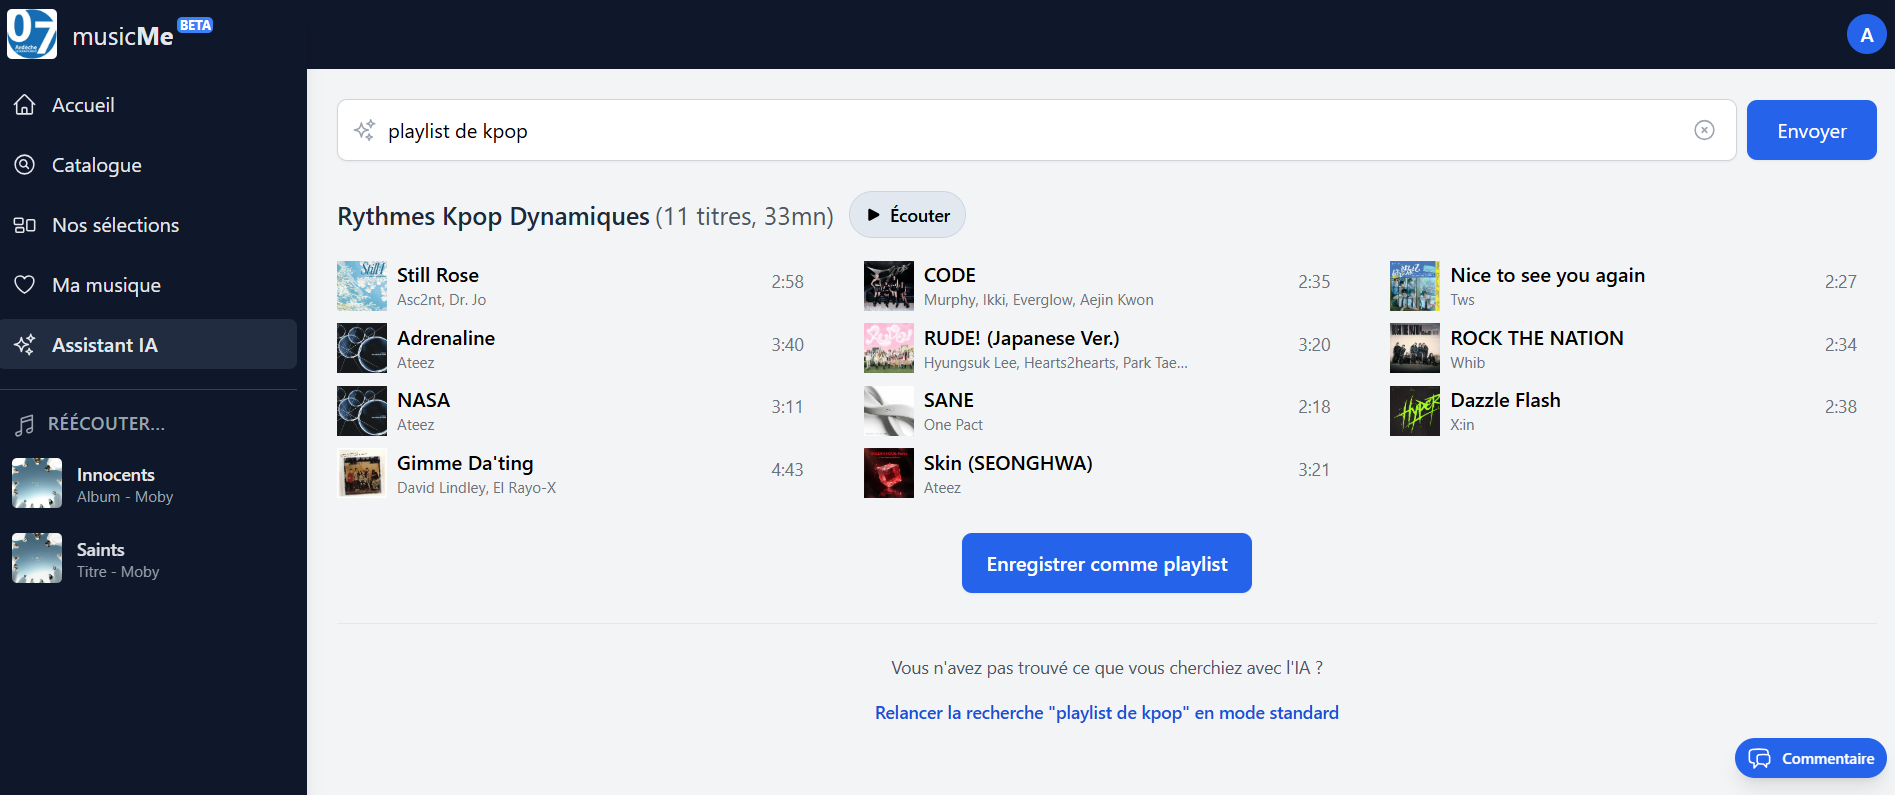Select the track title Gimme Da'ting
This screenshot has height=795, width=1895.
click(x=465, y=463)
